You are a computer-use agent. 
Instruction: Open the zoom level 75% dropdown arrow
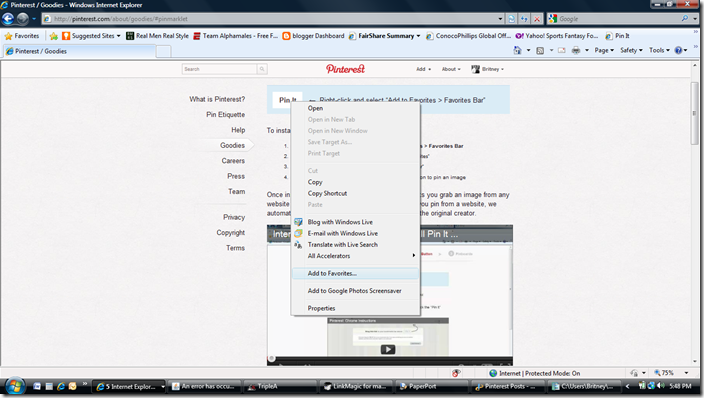(x=686, y=373)
